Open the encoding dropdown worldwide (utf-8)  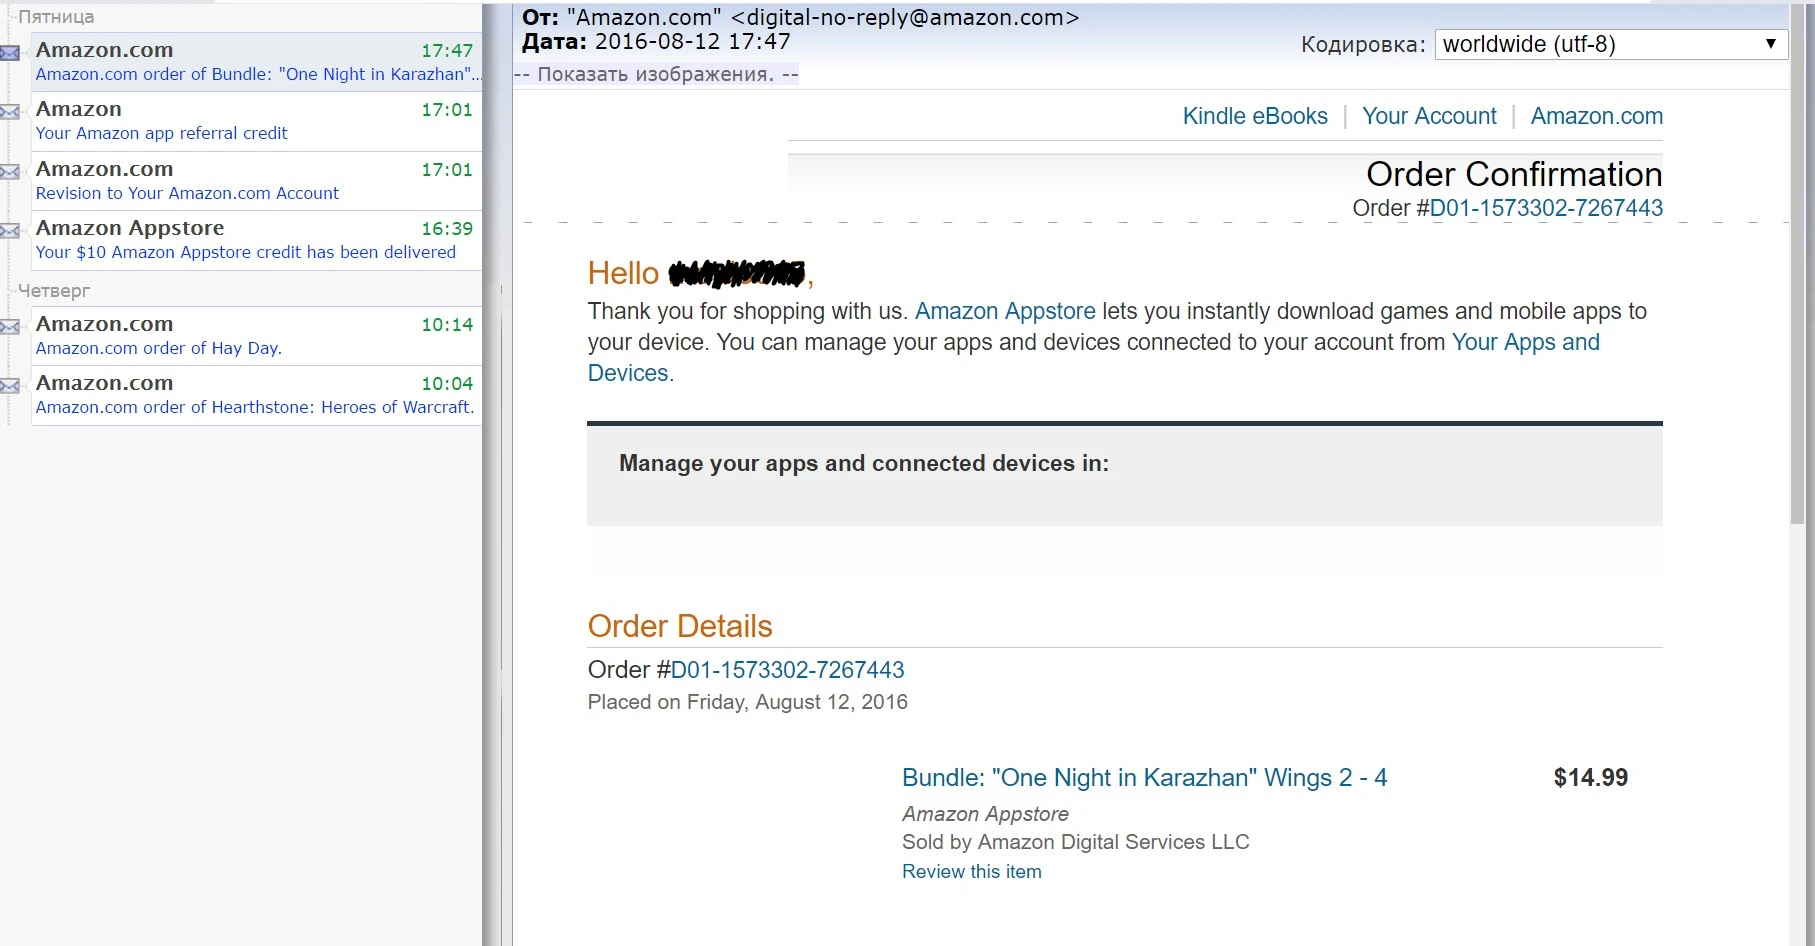[x=1610, y=44]
